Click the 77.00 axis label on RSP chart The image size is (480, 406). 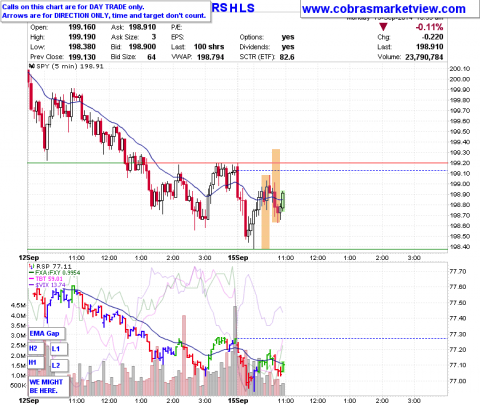point(458,381)
